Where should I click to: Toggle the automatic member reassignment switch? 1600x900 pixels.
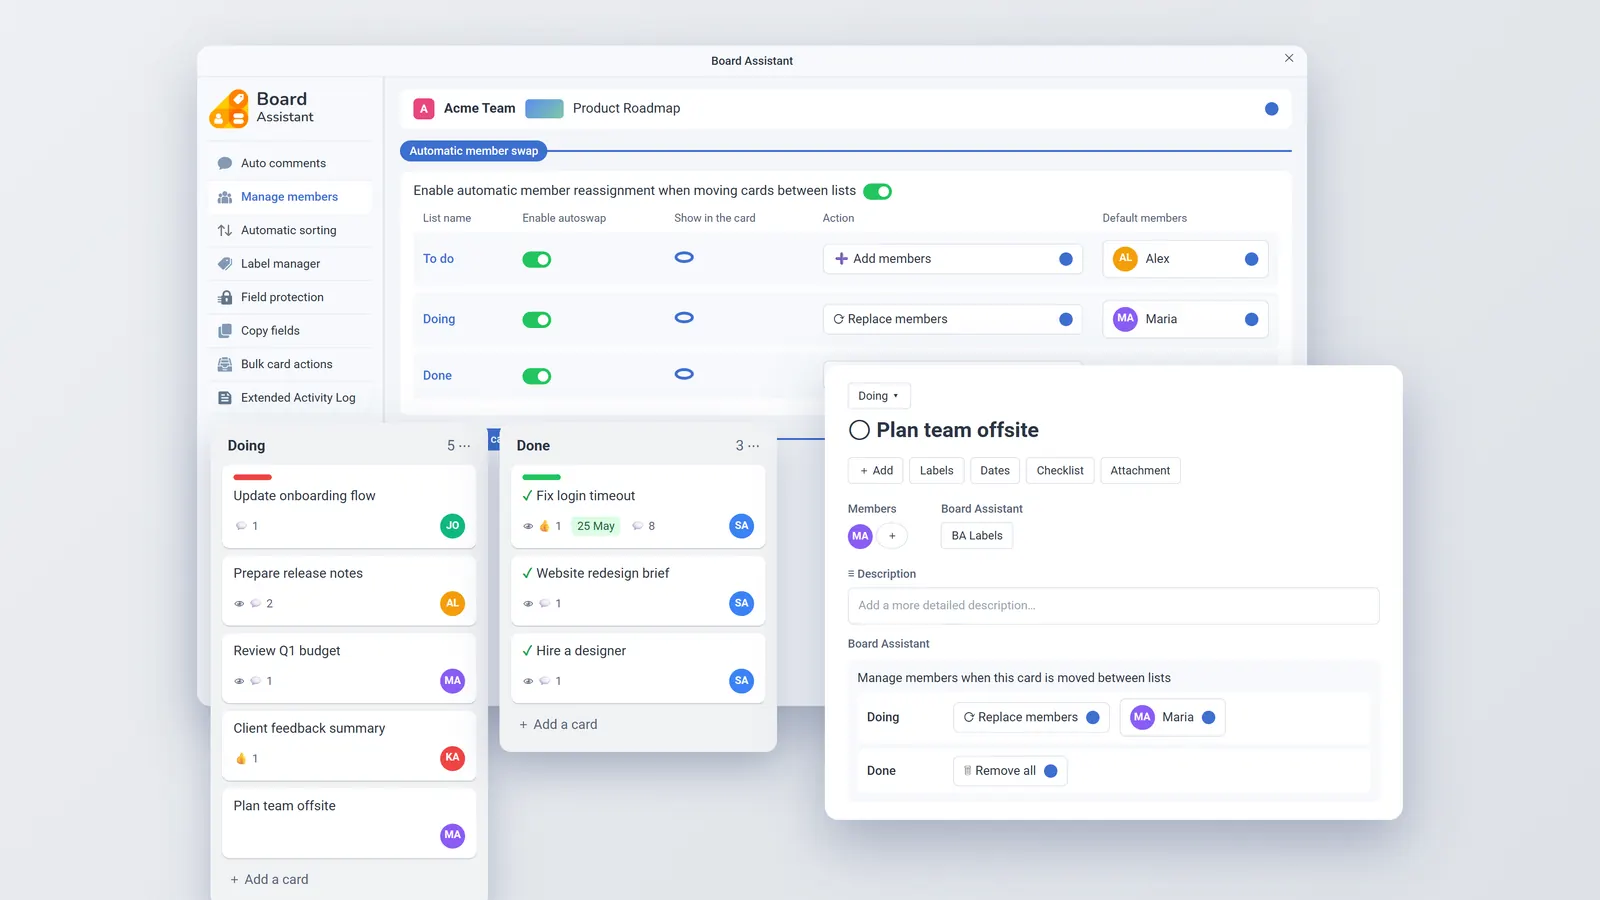click(x=878, y=191)
